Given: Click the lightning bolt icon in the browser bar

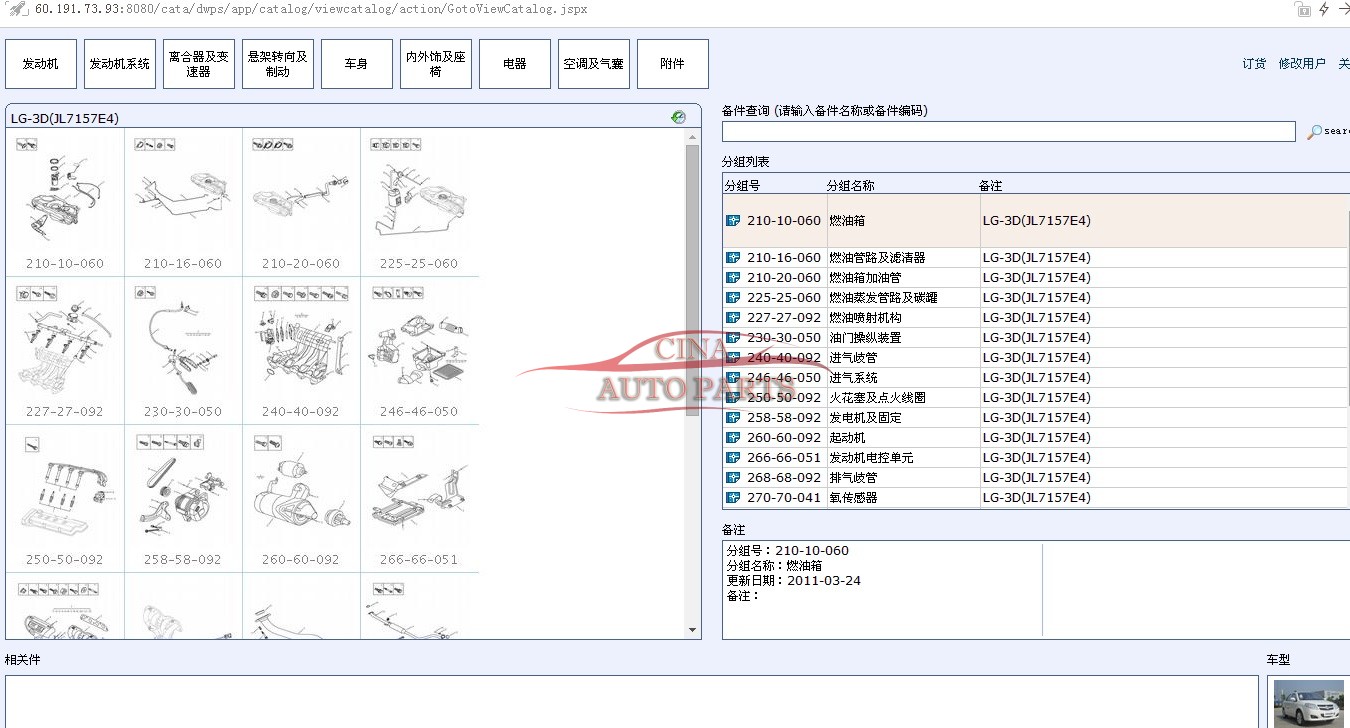Looking at the screenshot, I should [x=1324, y=9].
